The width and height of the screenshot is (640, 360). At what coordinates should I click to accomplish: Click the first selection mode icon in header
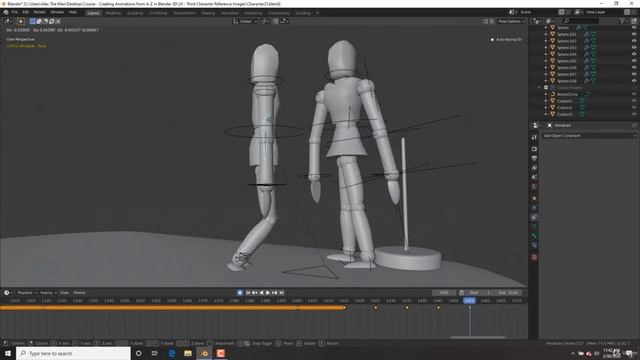pyautogui.click(x=33, y=21)
